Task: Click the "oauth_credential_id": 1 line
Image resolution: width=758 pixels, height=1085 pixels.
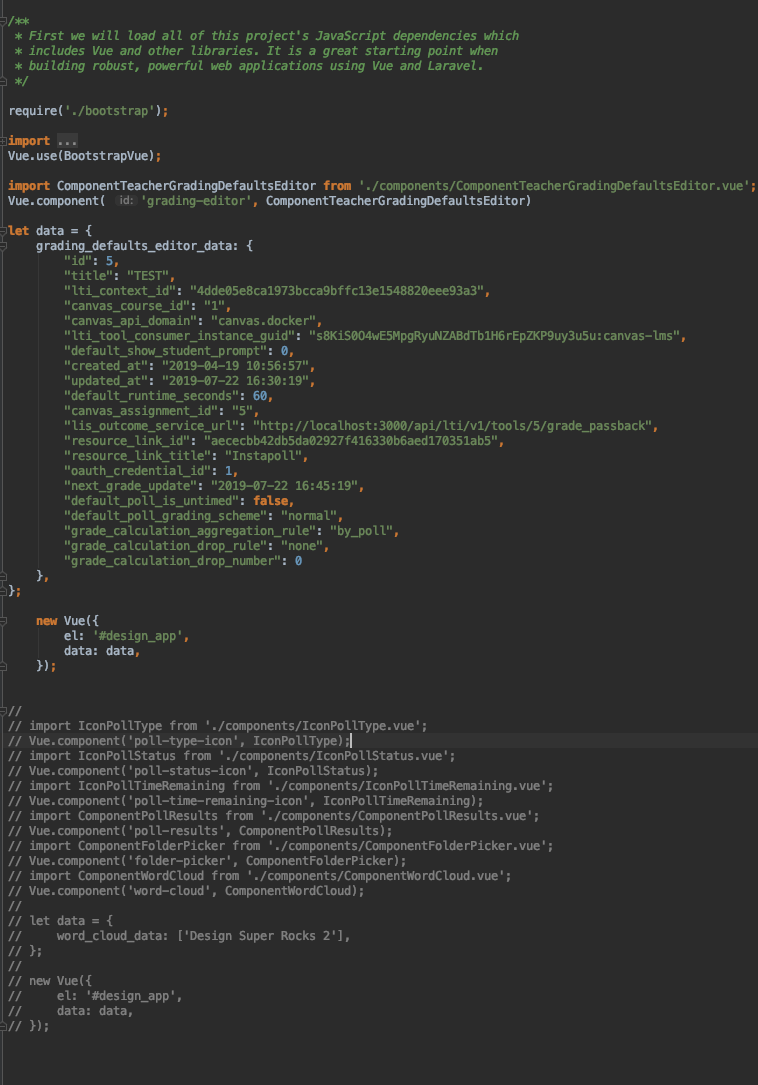Action: (151, 471)
